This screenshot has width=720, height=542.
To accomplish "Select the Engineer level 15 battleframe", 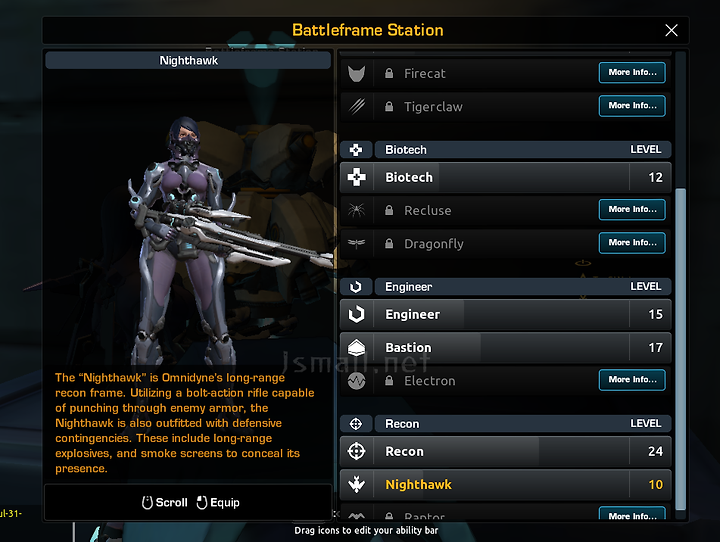I will [505, 315].
